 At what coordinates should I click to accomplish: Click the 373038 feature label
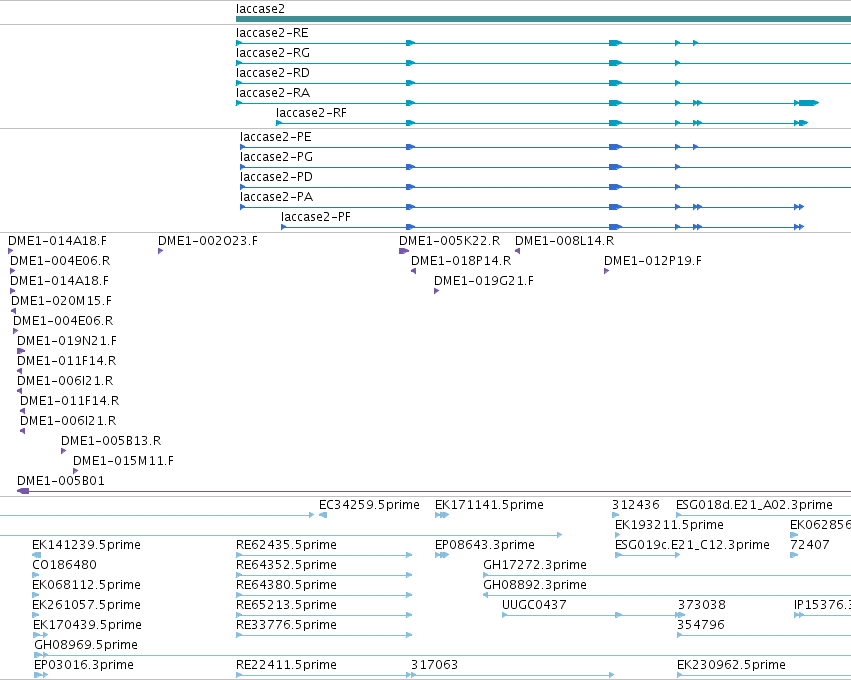click(701, 605)
